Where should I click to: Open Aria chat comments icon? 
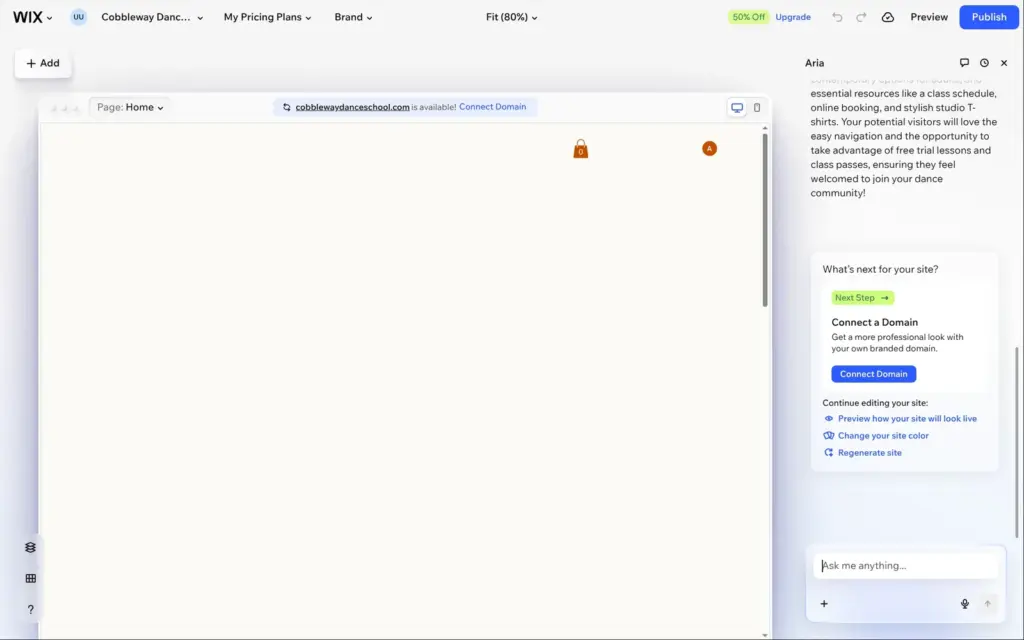pos(964,63)
